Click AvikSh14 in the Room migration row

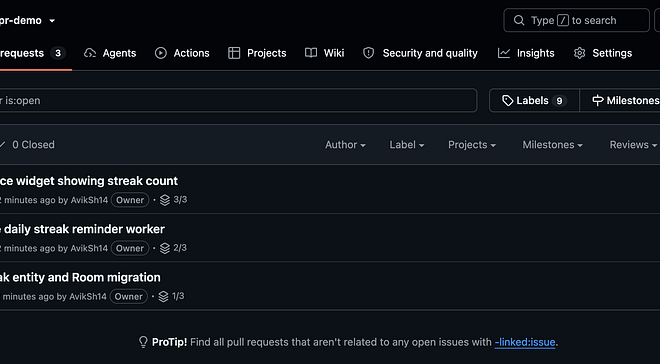(88, 297)
